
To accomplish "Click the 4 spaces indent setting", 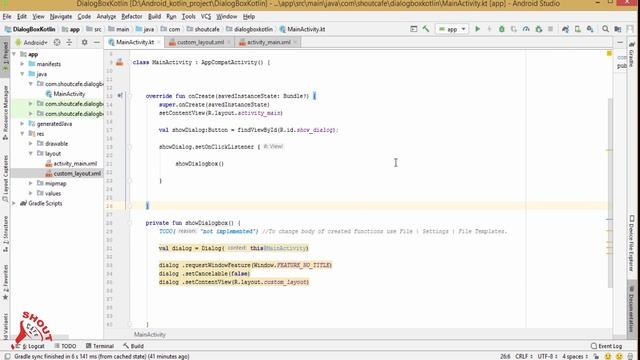I will pos(575,356).
